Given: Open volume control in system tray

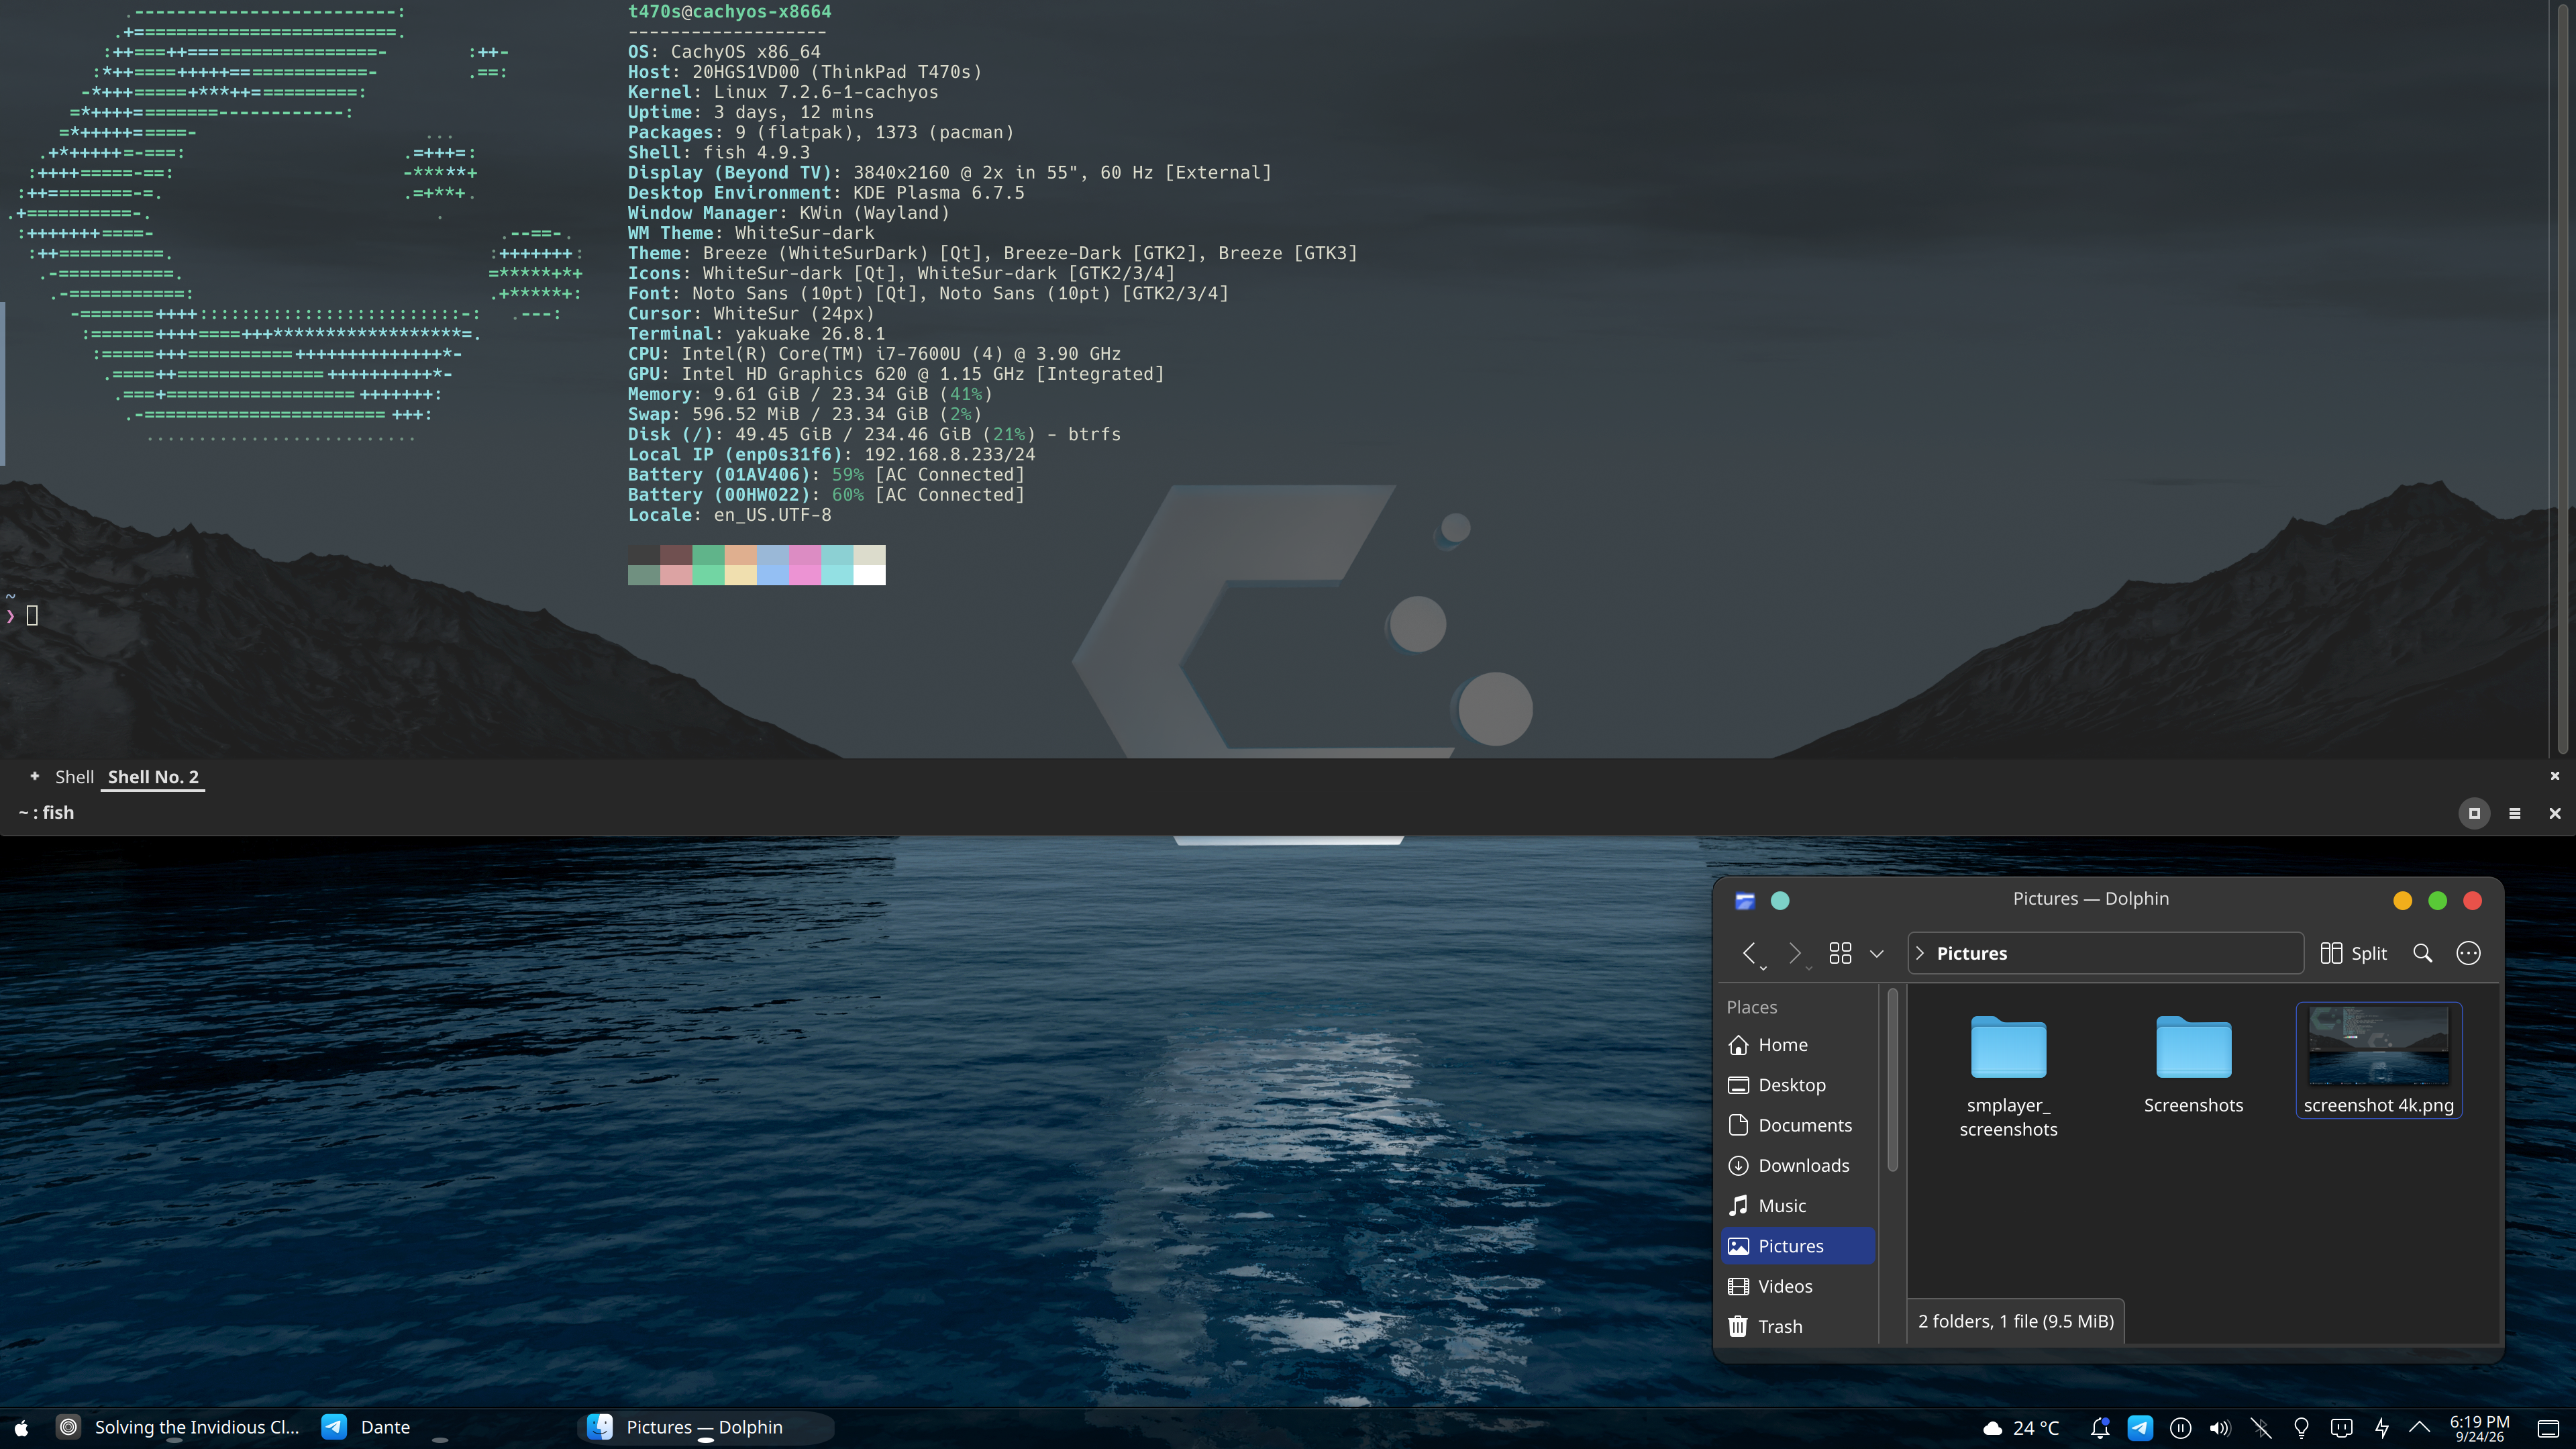Looking at the screenshot, I should [x=2220, y=1428].
